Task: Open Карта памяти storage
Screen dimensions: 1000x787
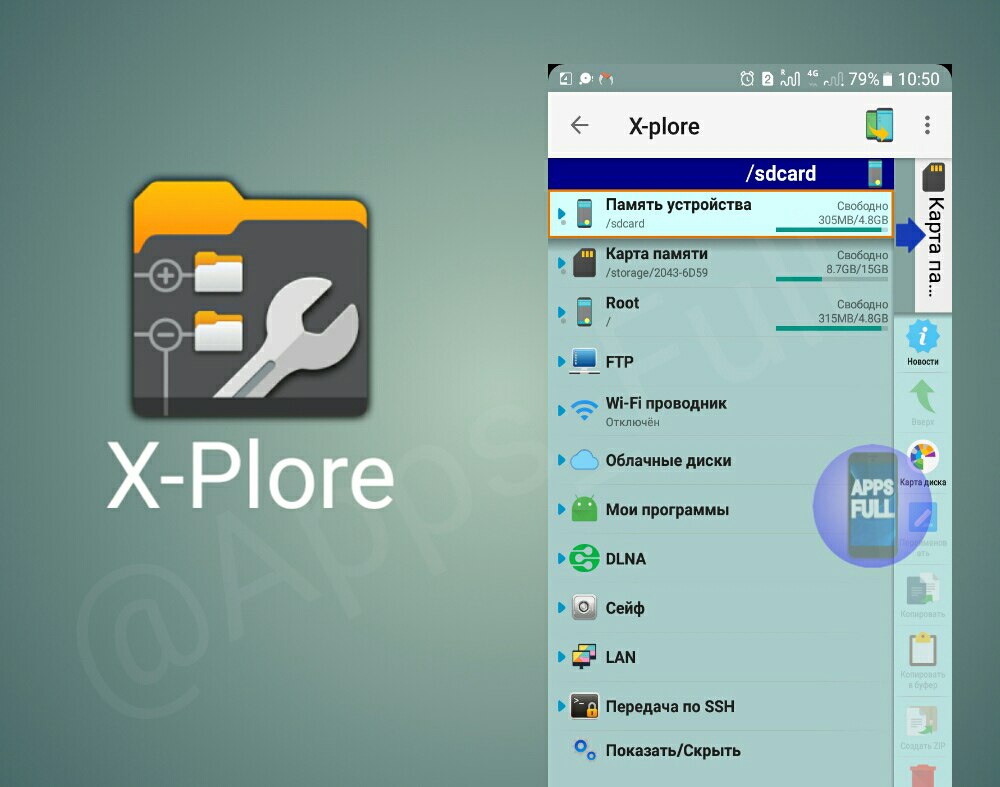Action: (657, 254)
